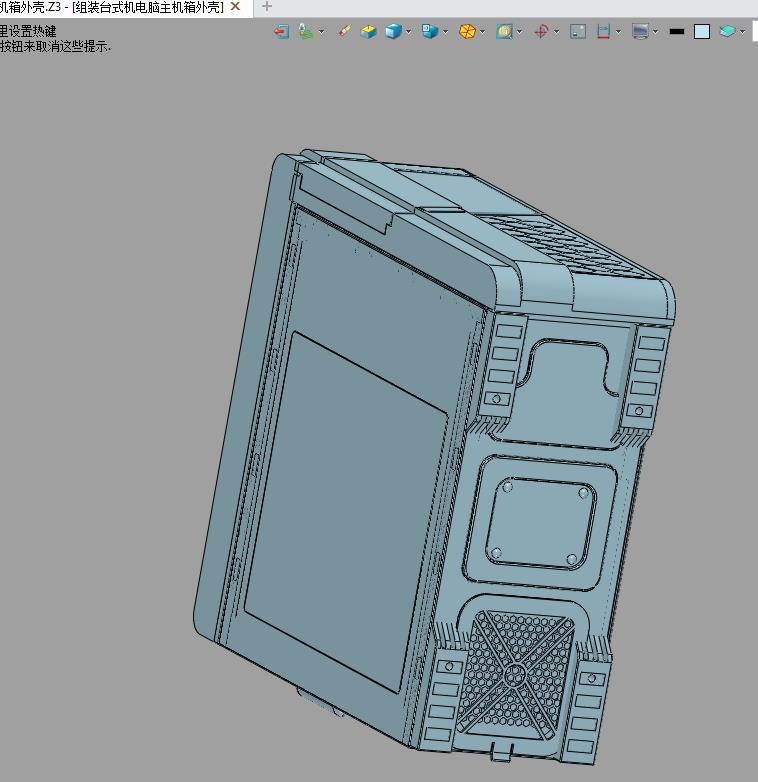The width and height of the screenshot is (758, 782).
Task: Open the dropdown beside the green filter icon
Action: [321, 32]
